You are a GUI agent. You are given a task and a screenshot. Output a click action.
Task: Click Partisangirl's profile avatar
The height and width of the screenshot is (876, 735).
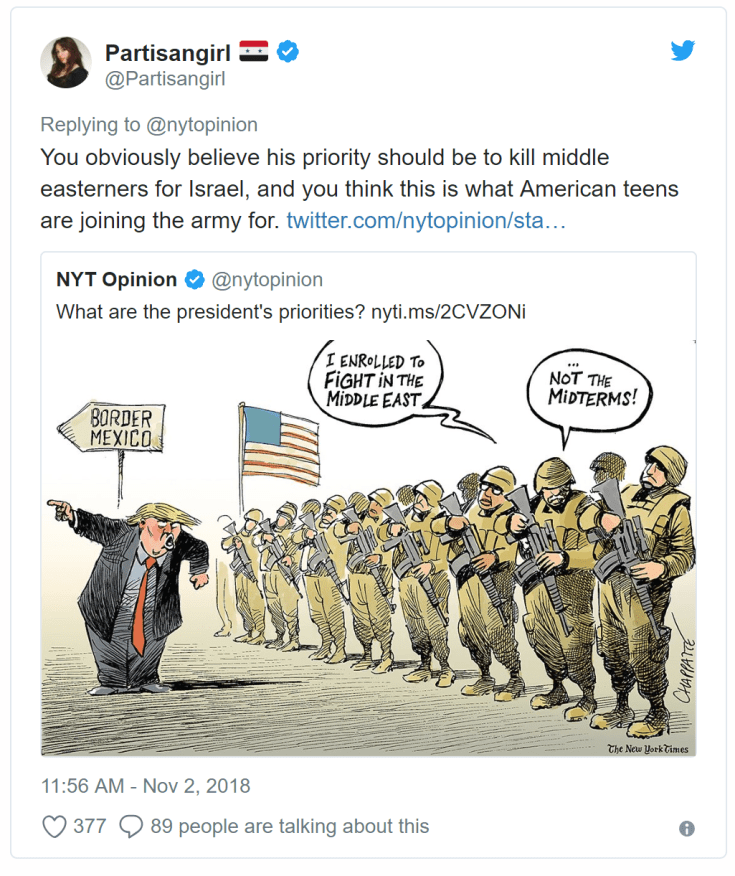tap(66, 63)
